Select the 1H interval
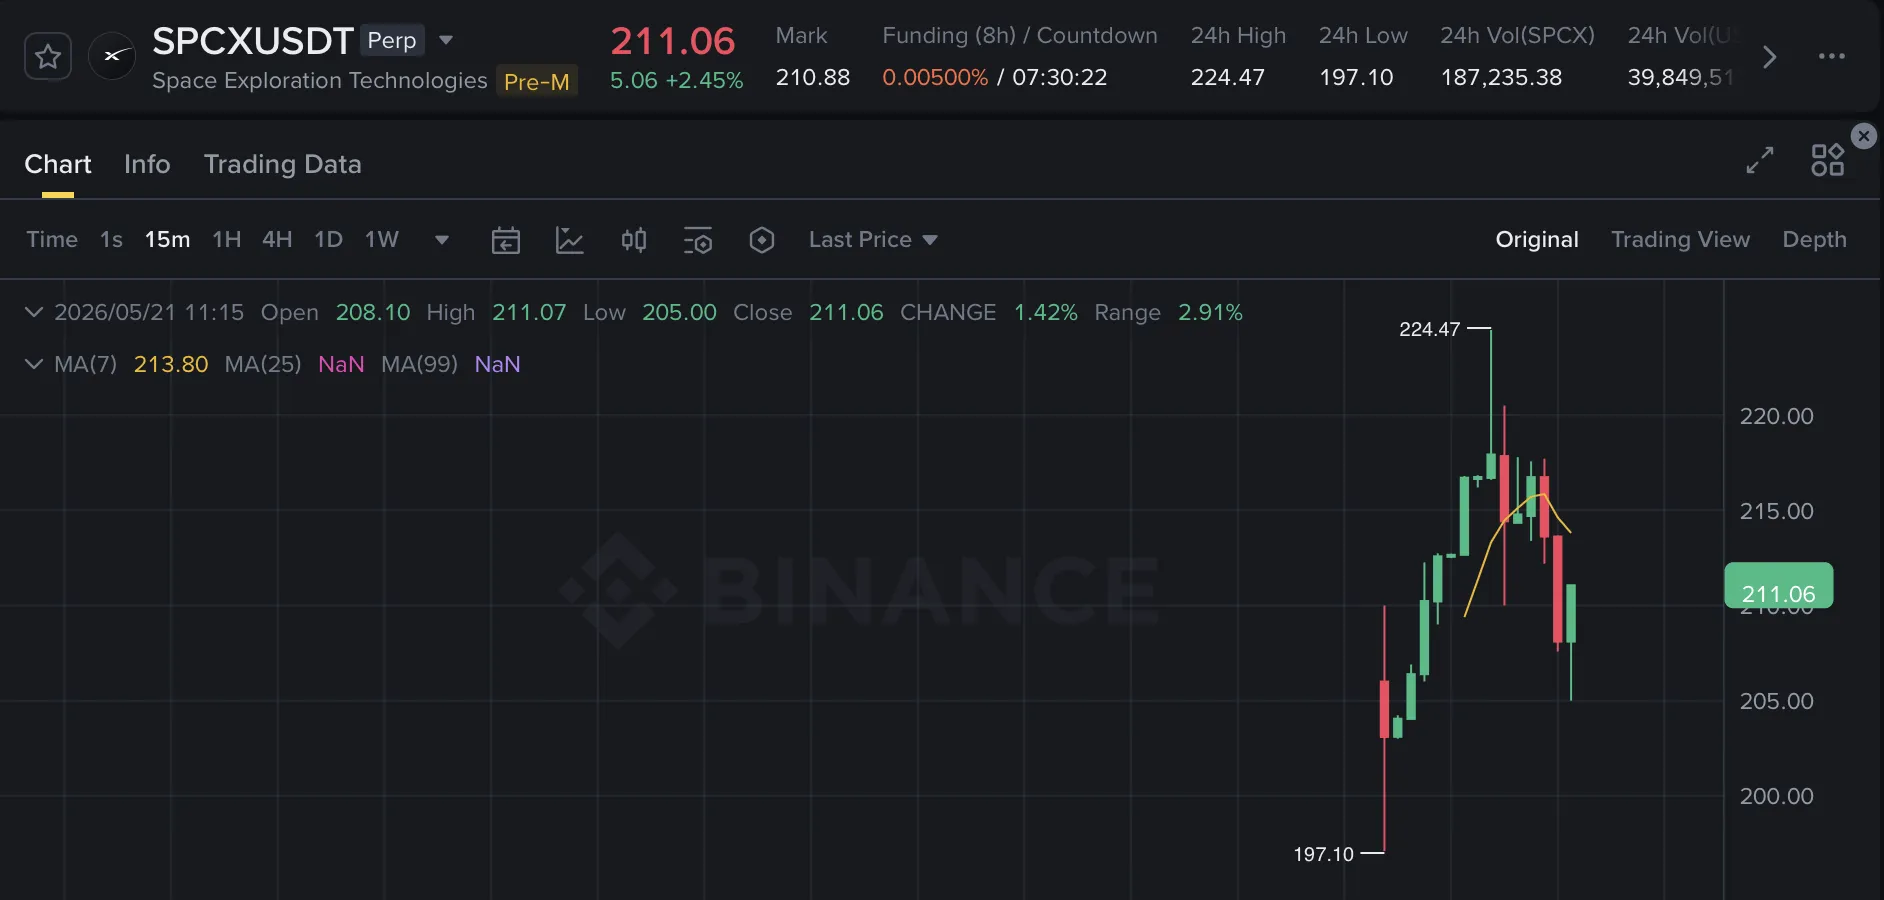 point(227,240)
